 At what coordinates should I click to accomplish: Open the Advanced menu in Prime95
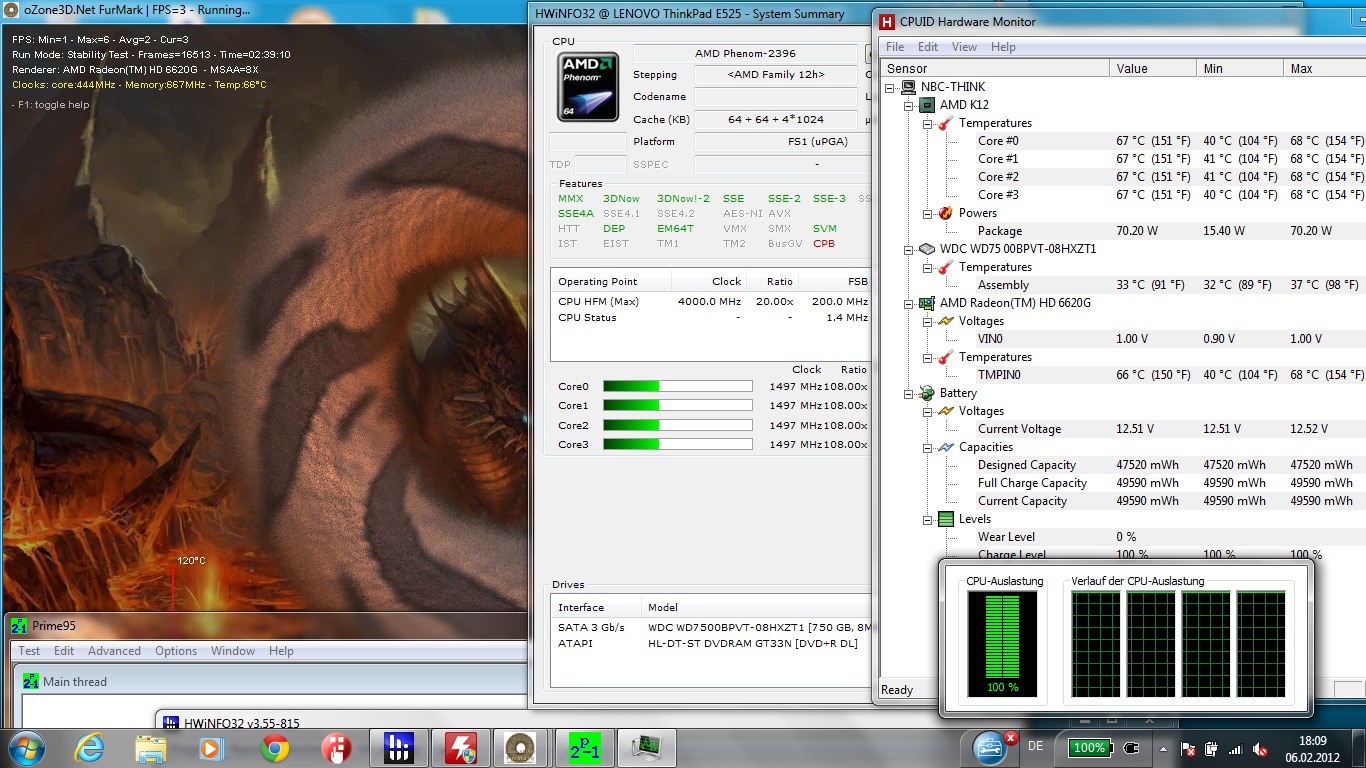click(114, 651)
